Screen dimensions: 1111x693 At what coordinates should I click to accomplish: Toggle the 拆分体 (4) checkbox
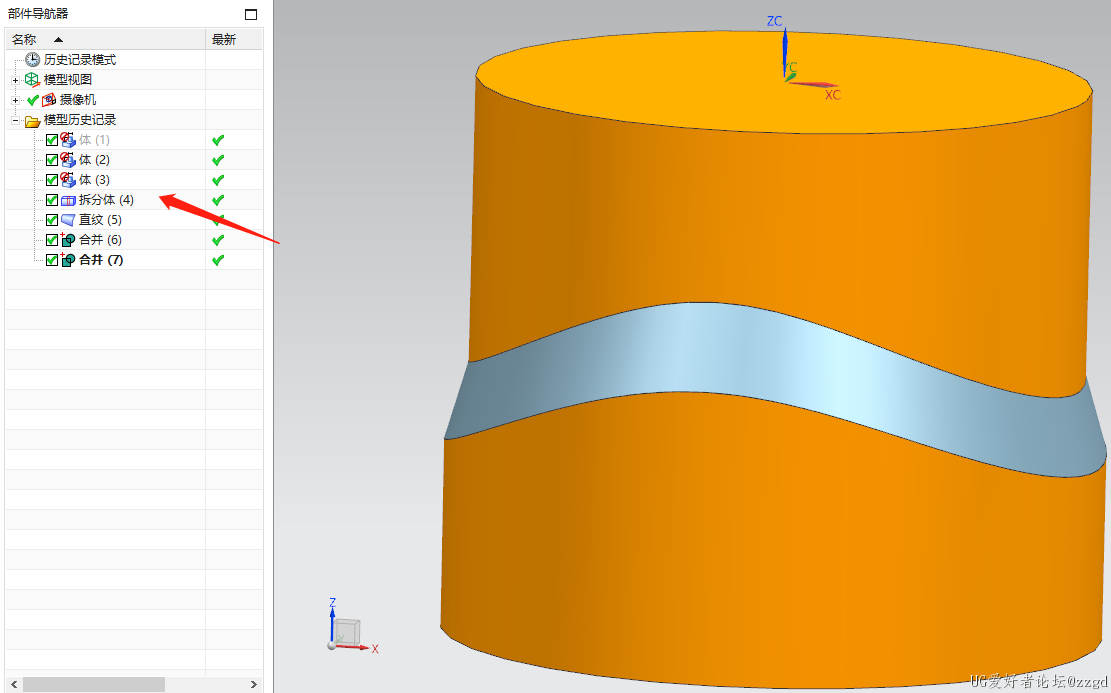click(52, 200)
